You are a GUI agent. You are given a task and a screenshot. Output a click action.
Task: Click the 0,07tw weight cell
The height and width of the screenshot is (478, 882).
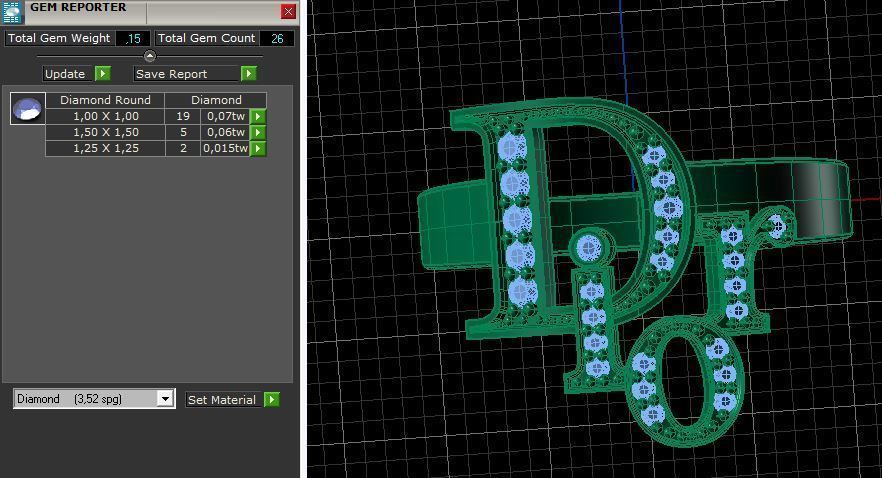coord(225,116)
